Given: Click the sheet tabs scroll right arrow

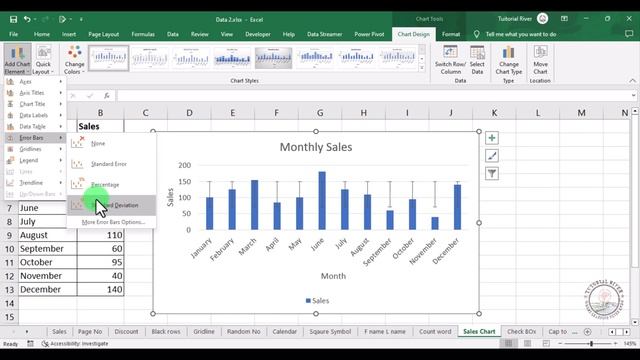Looking at the screenshot, I should point(626,332).
